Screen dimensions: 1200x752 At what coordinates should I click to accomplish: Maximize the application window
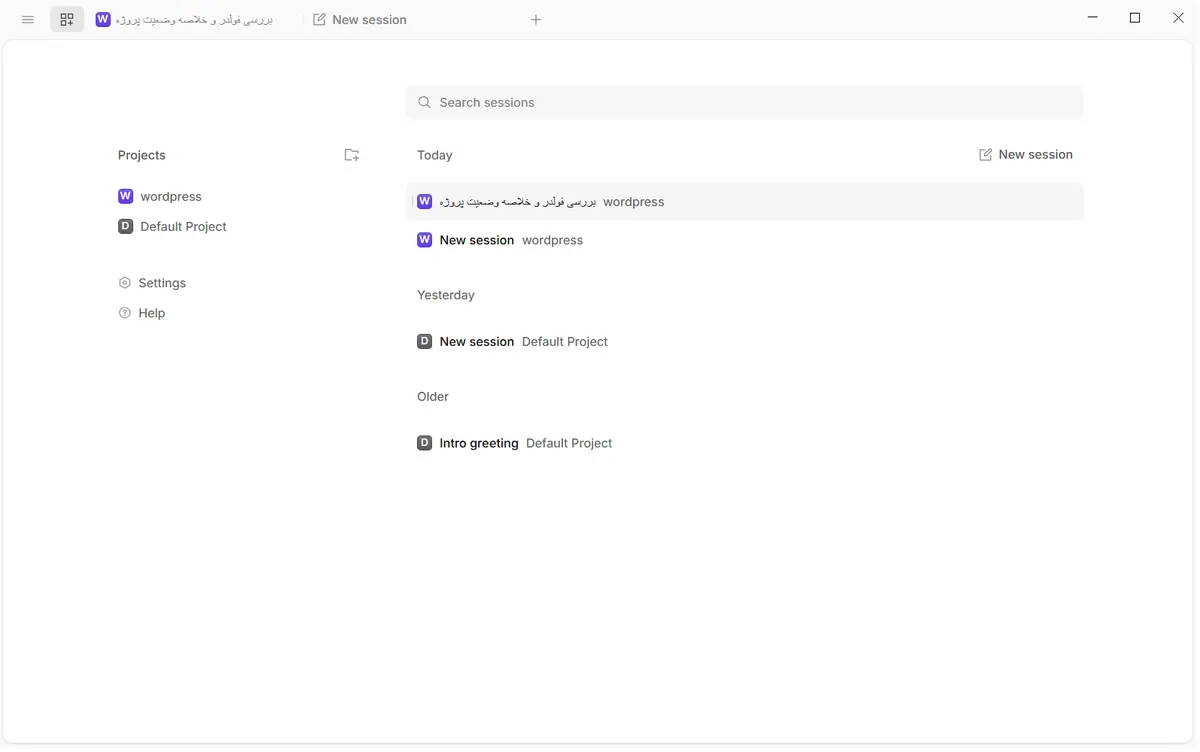click(x=1135, y=18)
